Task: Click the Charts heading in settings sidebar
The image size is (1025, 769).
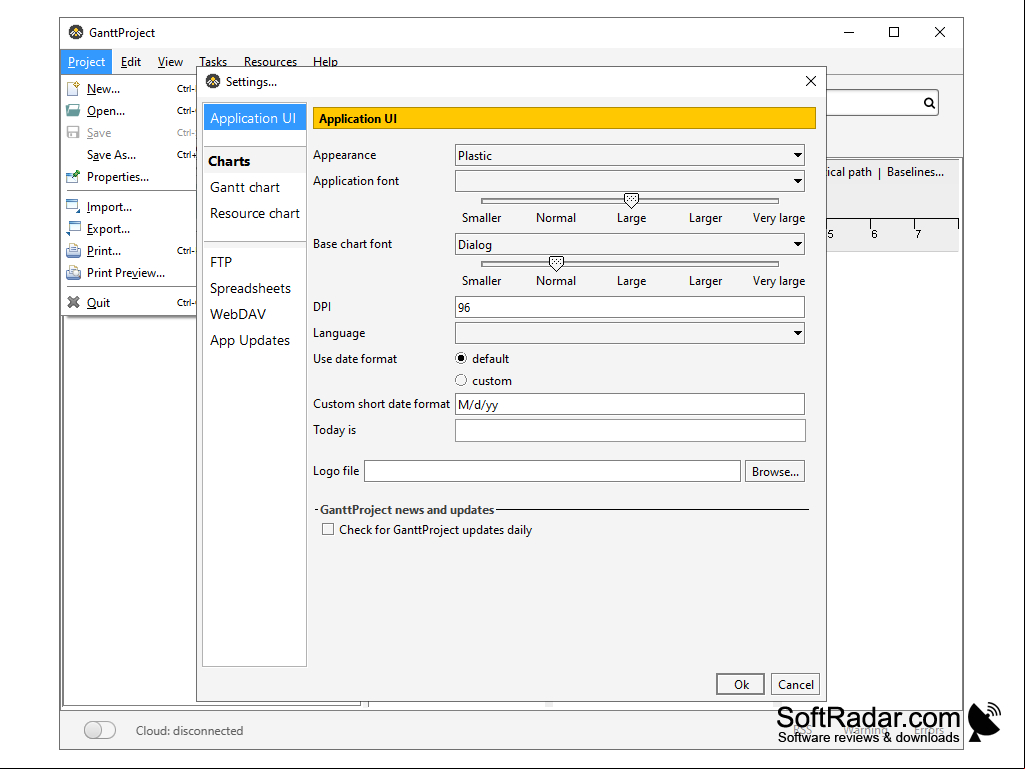Action: tap(229, 161)
